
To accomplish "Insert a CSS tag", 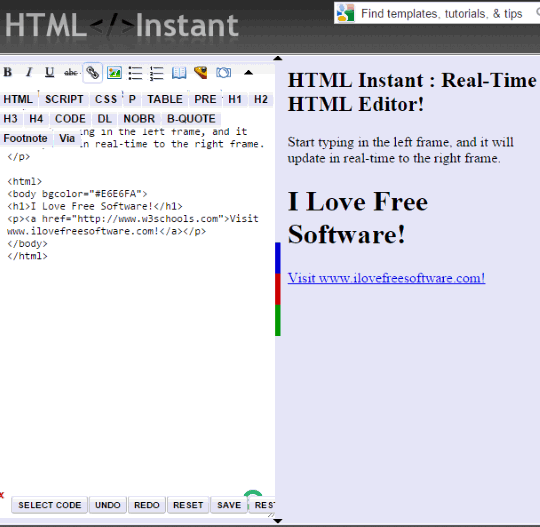I will click(x=106, y=99).
